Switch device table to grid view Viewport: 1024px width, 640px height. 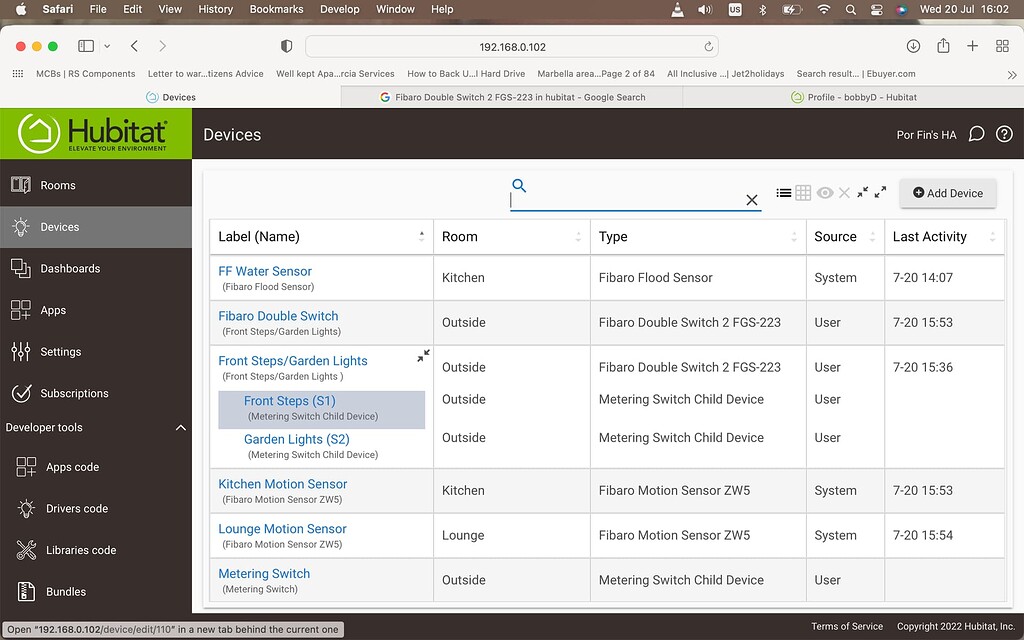tap(803, 193)
